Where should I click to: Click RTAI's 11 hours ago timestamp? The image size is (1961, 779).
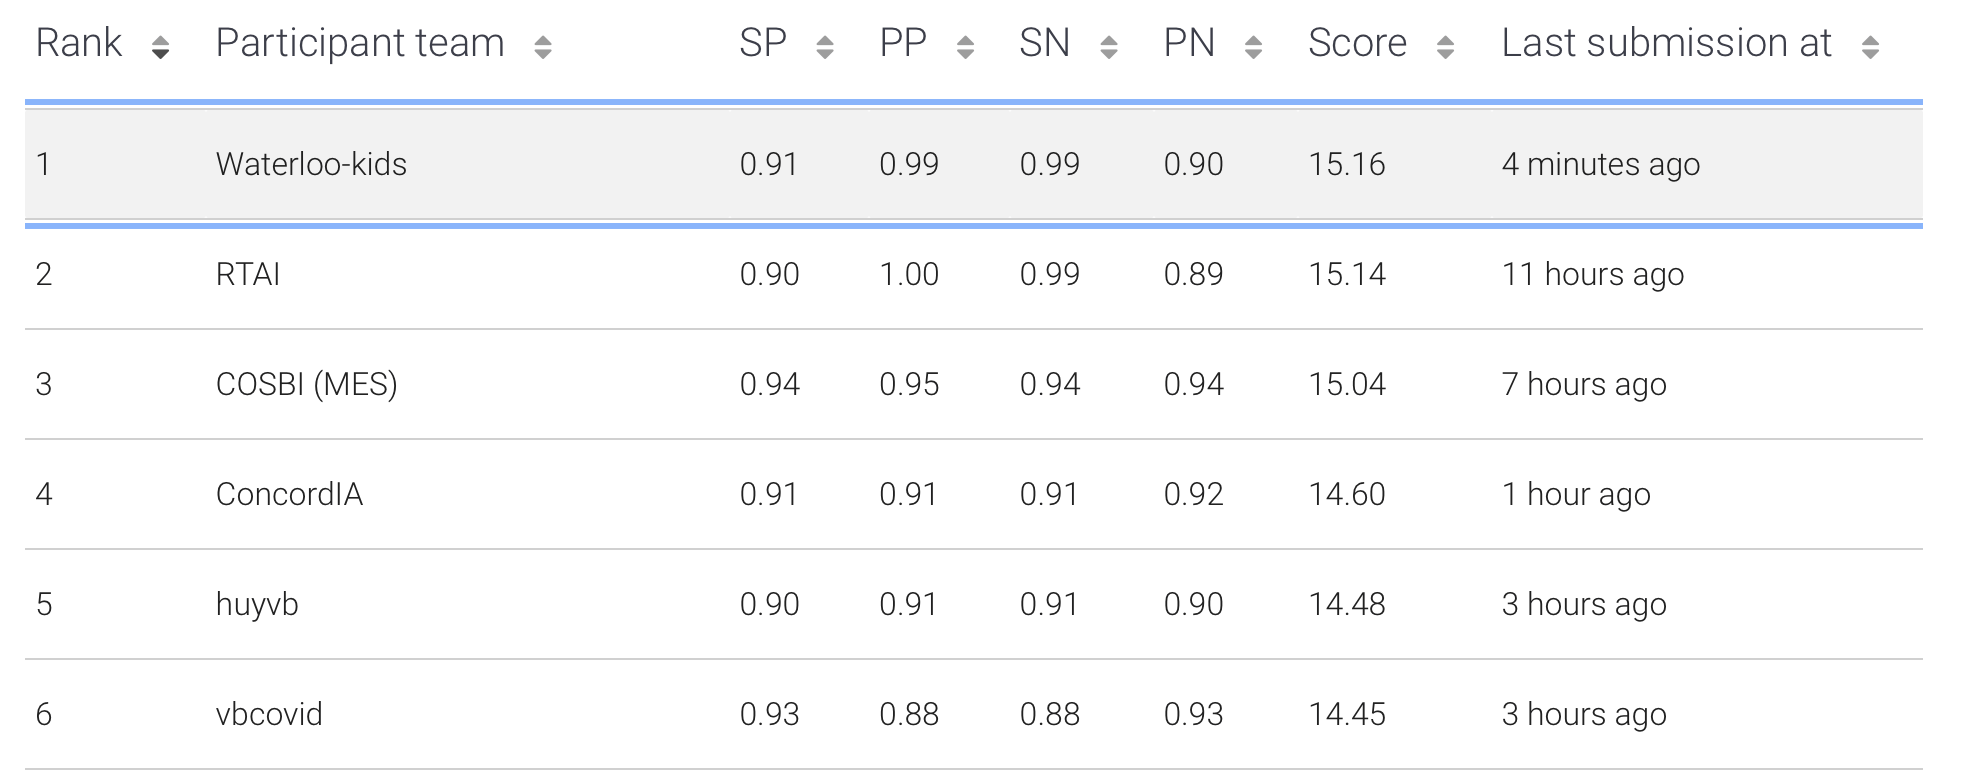coord(1593,274)
